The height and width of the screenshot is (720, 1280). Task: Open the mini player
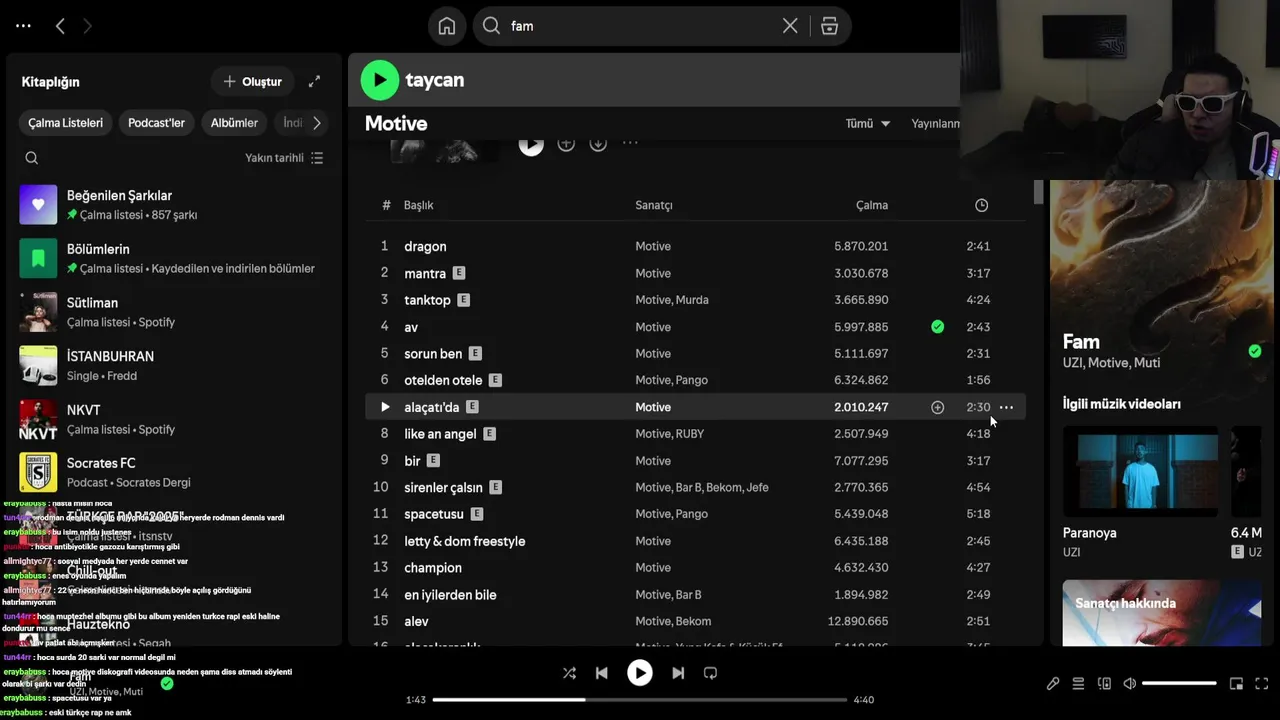[x=1236, y=684]
